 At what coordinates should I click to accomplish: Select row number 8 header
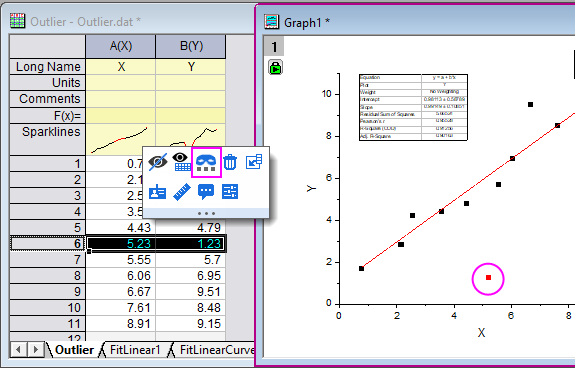(x=48, y=276)
